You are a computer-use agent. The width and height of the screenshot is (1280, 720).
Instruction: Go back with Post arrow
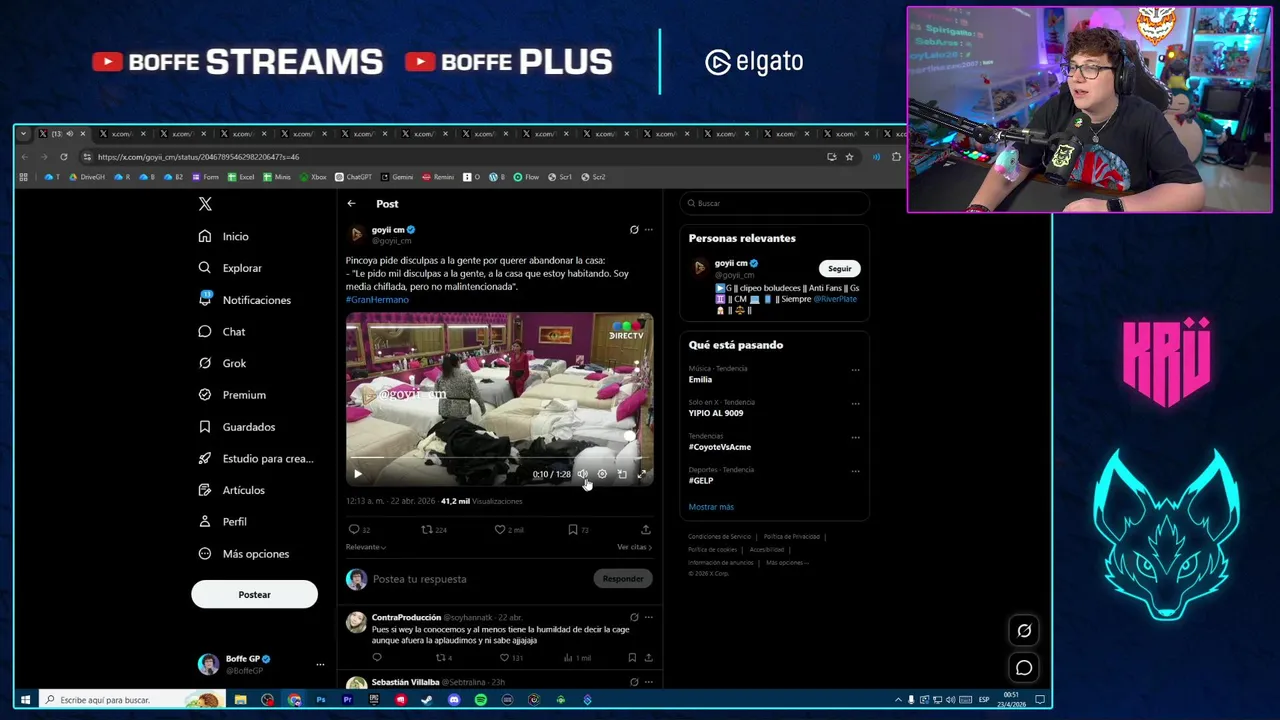[351, 204]
